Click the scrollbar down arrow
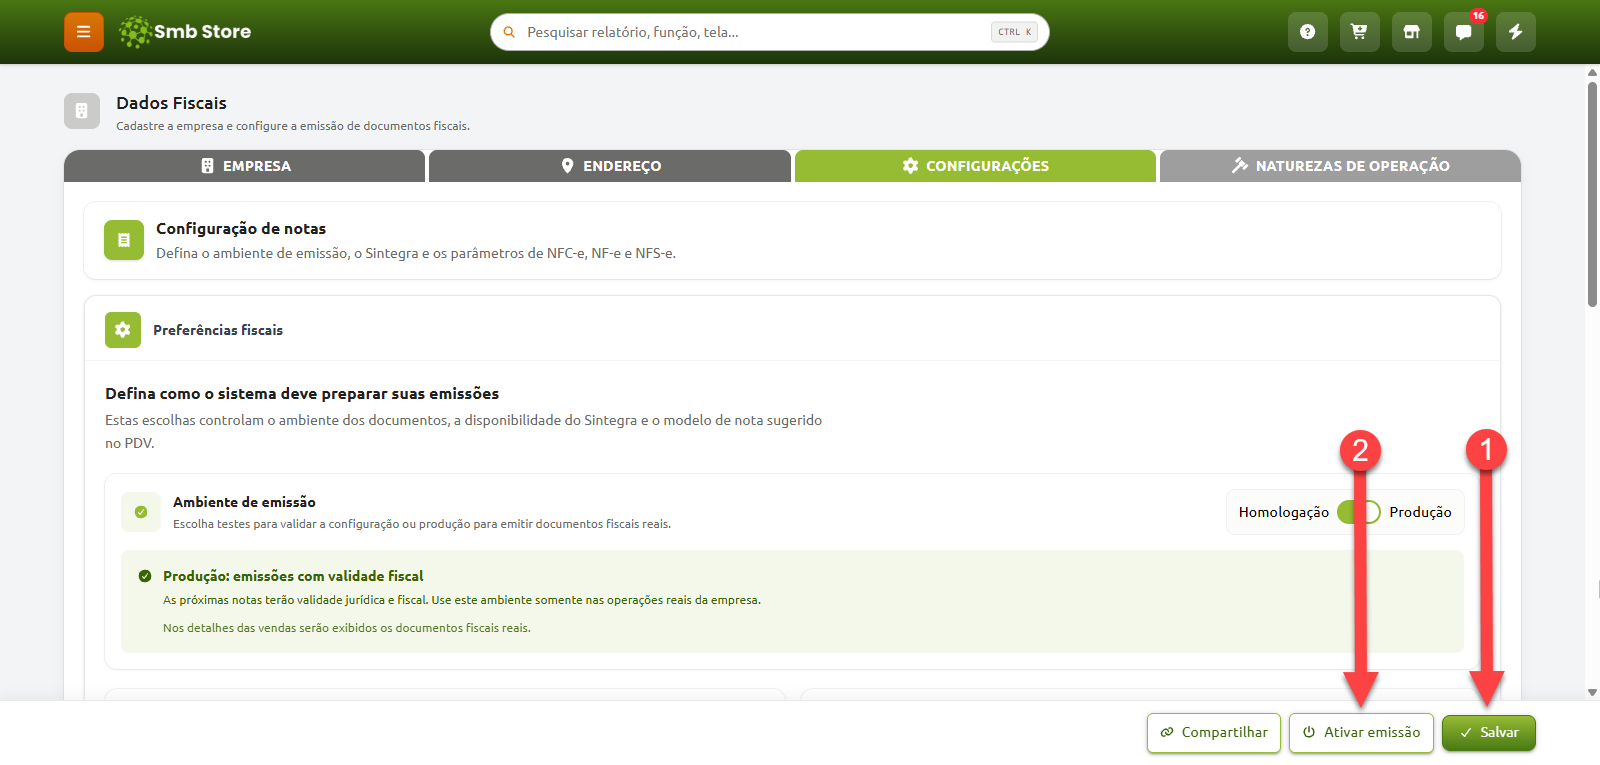Screen dimensions: 1600x765 1592,692
